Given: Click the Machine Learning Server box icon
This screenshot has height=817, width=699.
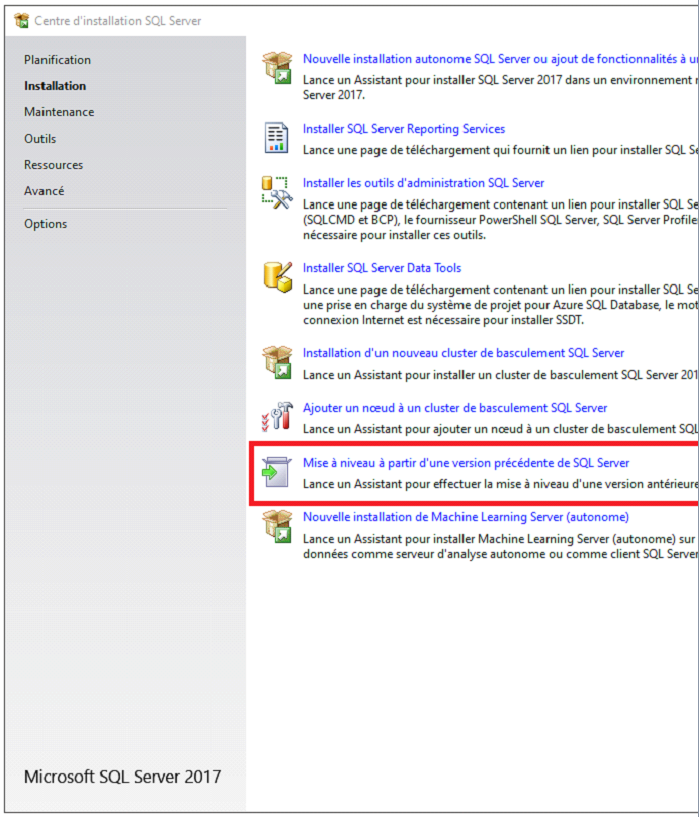Looking at the screenshot, I should click(x=277, y=526).
